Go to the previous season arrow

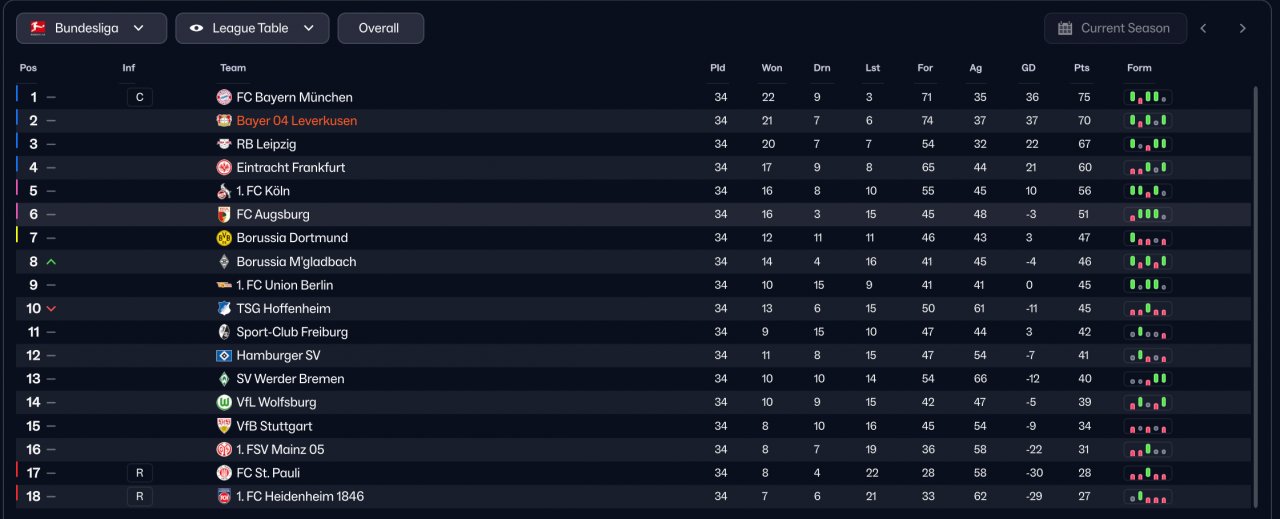point(1203,28)
